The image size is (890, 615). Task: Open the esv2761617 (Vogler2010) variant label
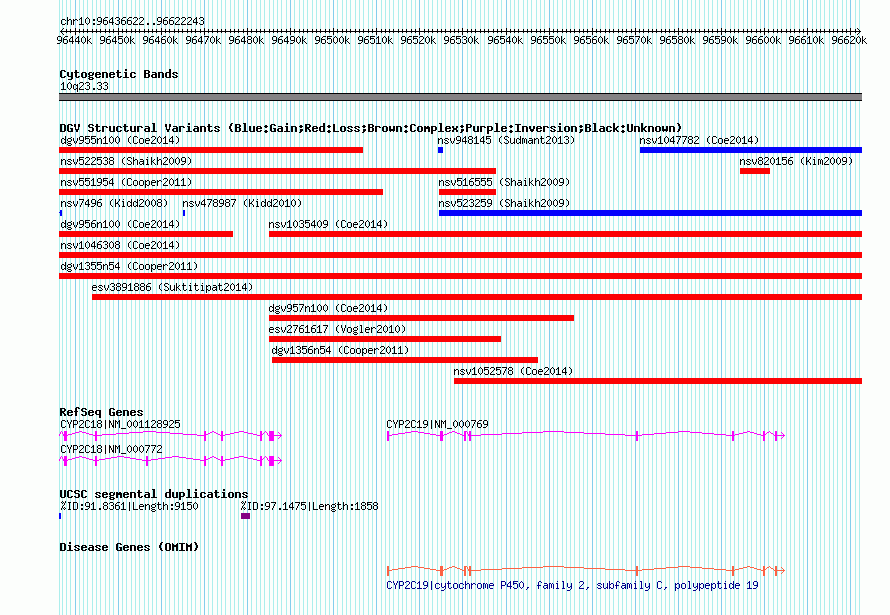pos(337,329)
